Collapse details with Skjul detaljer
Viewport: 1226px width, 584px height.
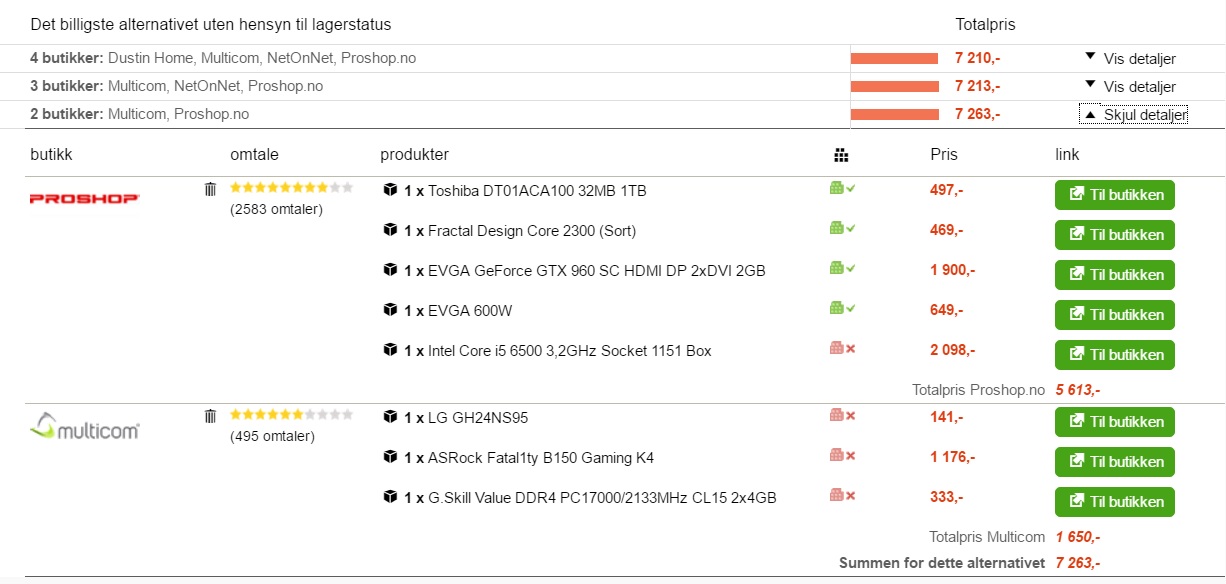(x=1134, y=114)
